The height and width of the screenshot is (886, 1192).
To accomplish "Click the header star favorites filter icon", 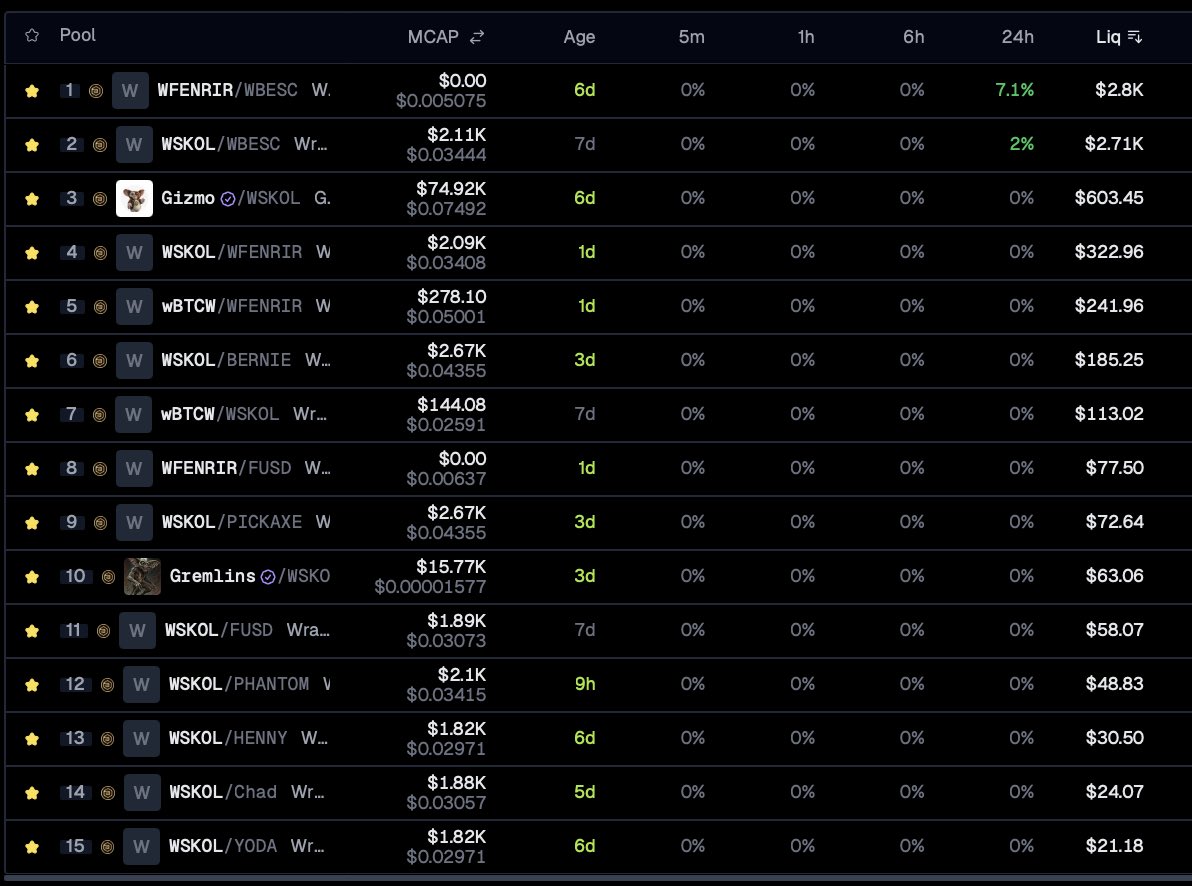I will pyautogui.click(x=32, y=36).
